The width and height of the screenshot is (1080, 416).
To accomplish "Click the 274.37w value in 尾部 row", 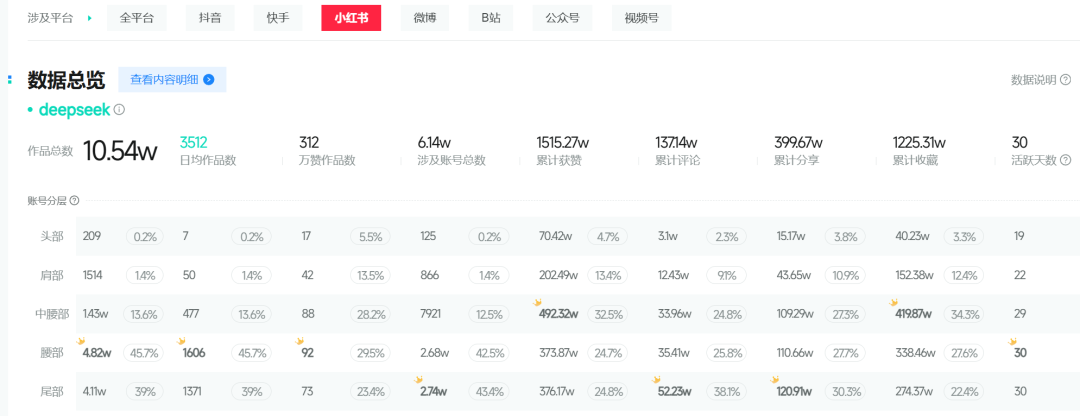I will pos(915,391).
